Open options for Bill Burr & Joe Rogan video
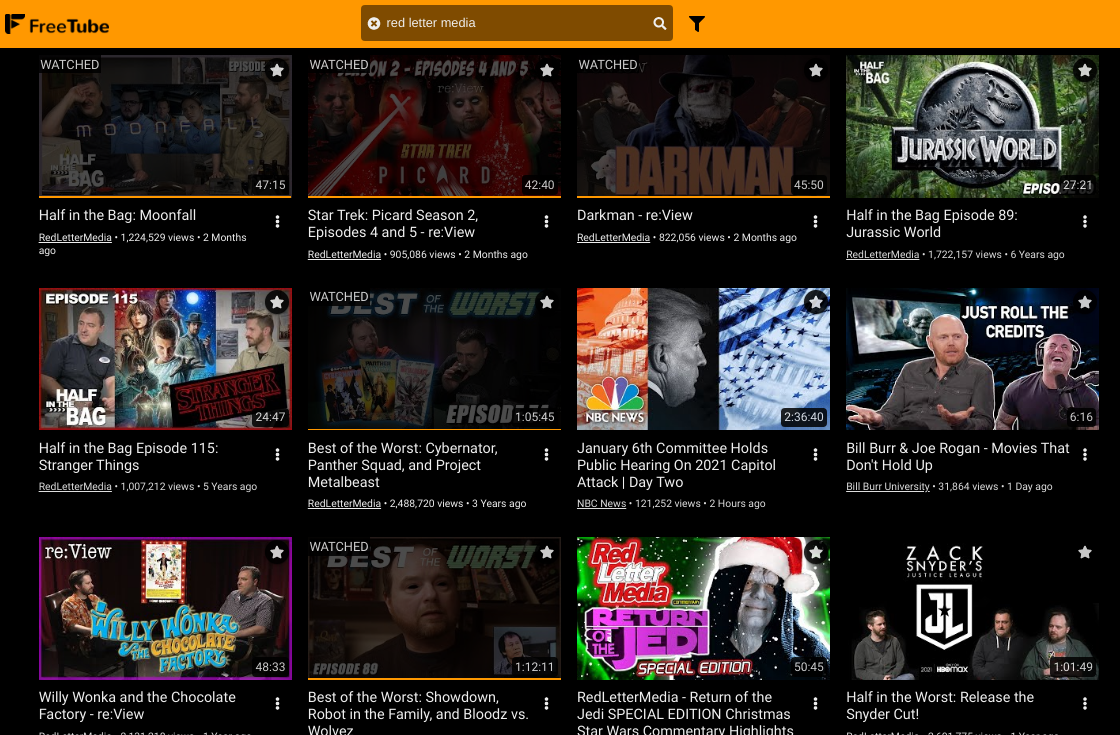This screenshot has height=735, width=1120. coord(1084,454)
